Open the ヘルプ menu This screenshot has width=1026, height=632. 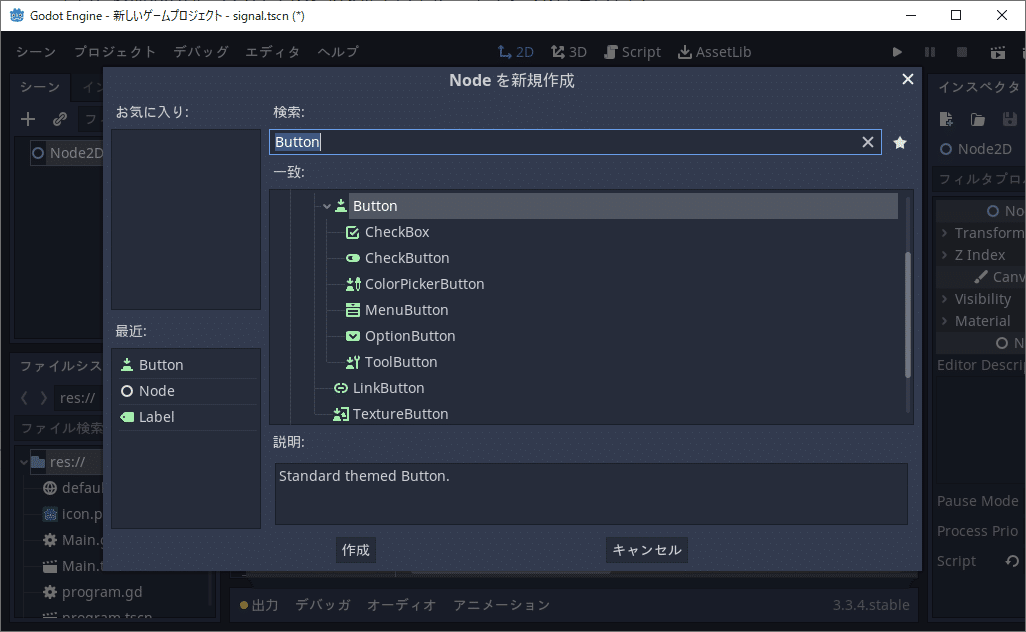[x=338, y=52]
